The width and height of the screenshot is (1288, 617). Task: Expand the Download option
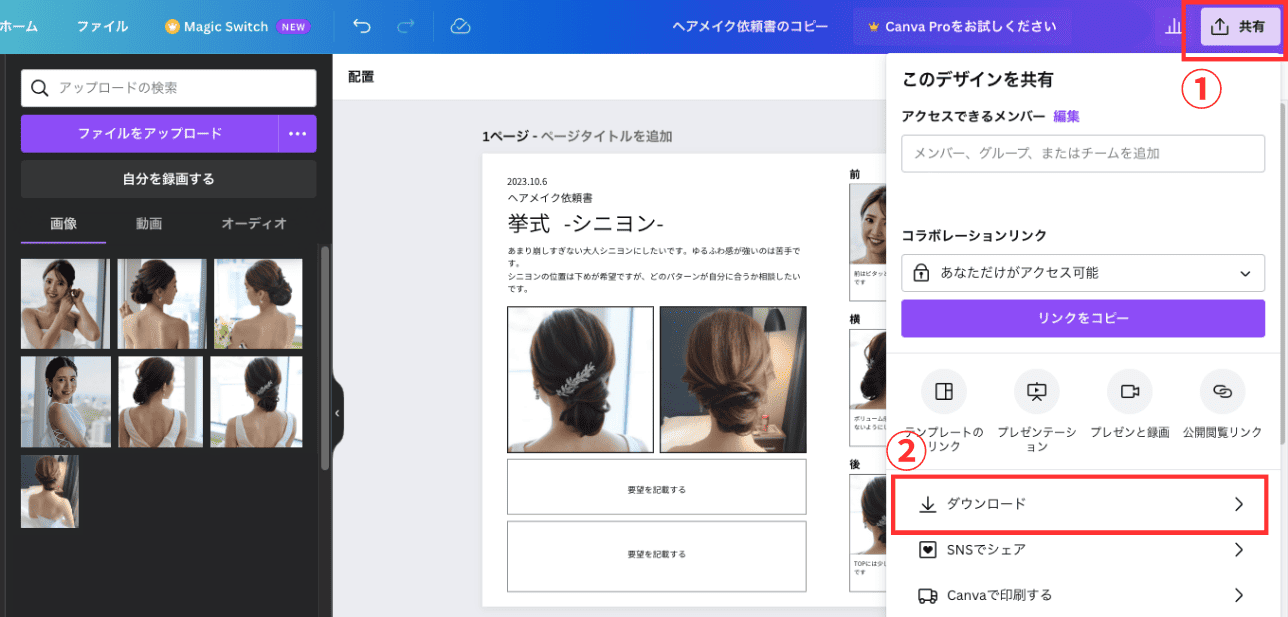pos(1080,504)
